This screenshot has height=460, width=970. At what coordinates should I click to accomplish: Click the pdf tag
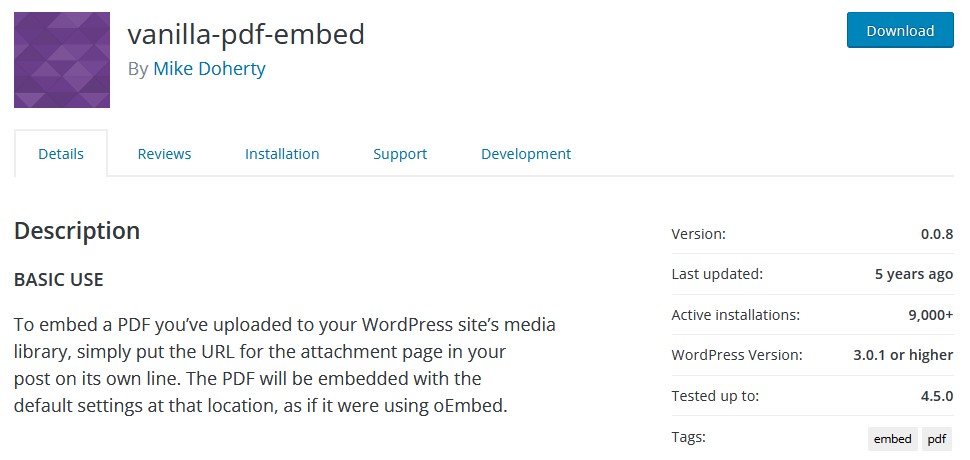click(937, 439)
